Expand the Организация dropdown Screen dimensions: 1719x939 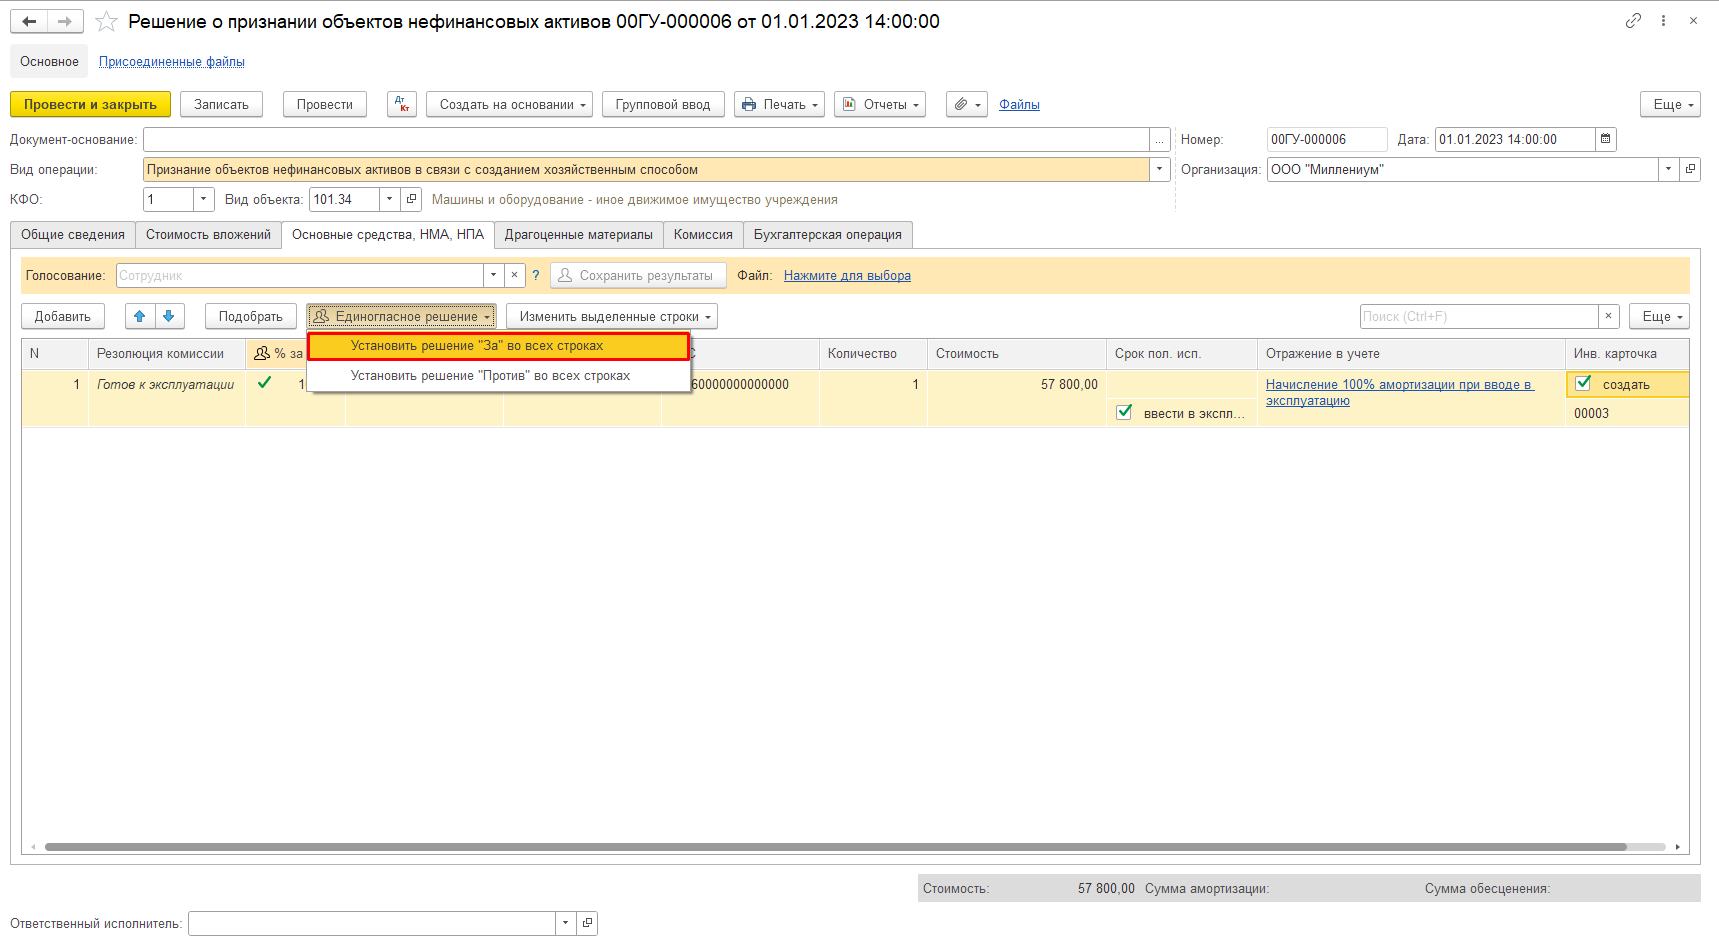[x=1668, y=169]
